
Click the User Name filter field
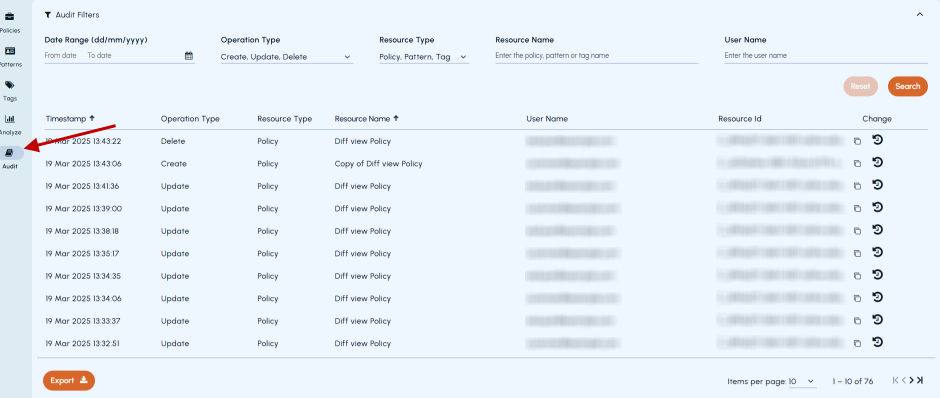click(x=826, y=56)
